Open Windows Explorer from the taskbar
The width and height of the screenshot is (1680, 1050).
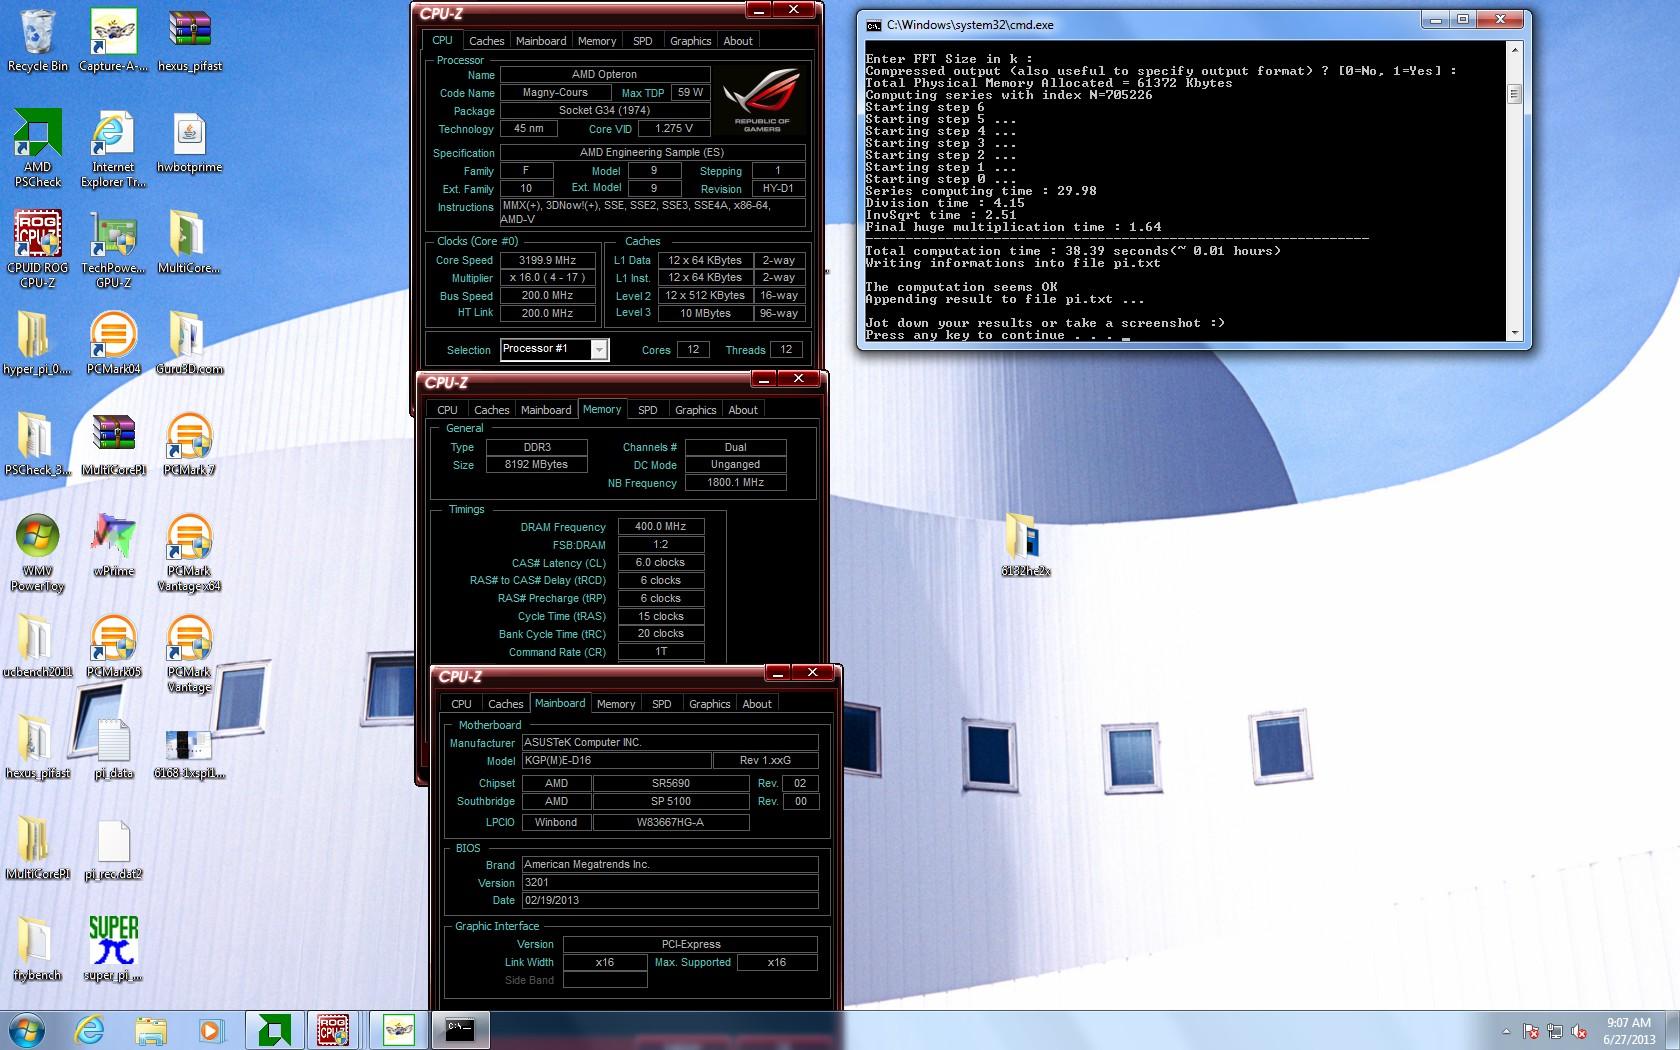click(x=150, y=1030)
